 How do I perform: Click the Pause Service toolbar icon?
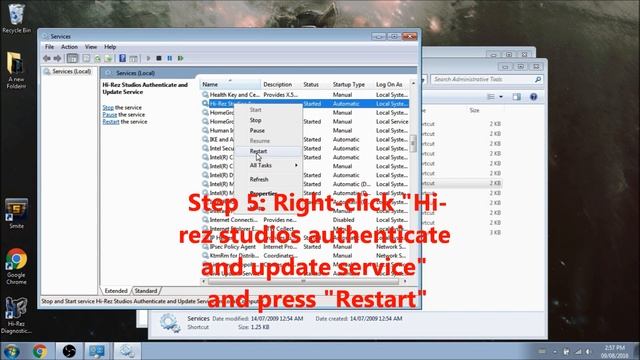[170, 58]
